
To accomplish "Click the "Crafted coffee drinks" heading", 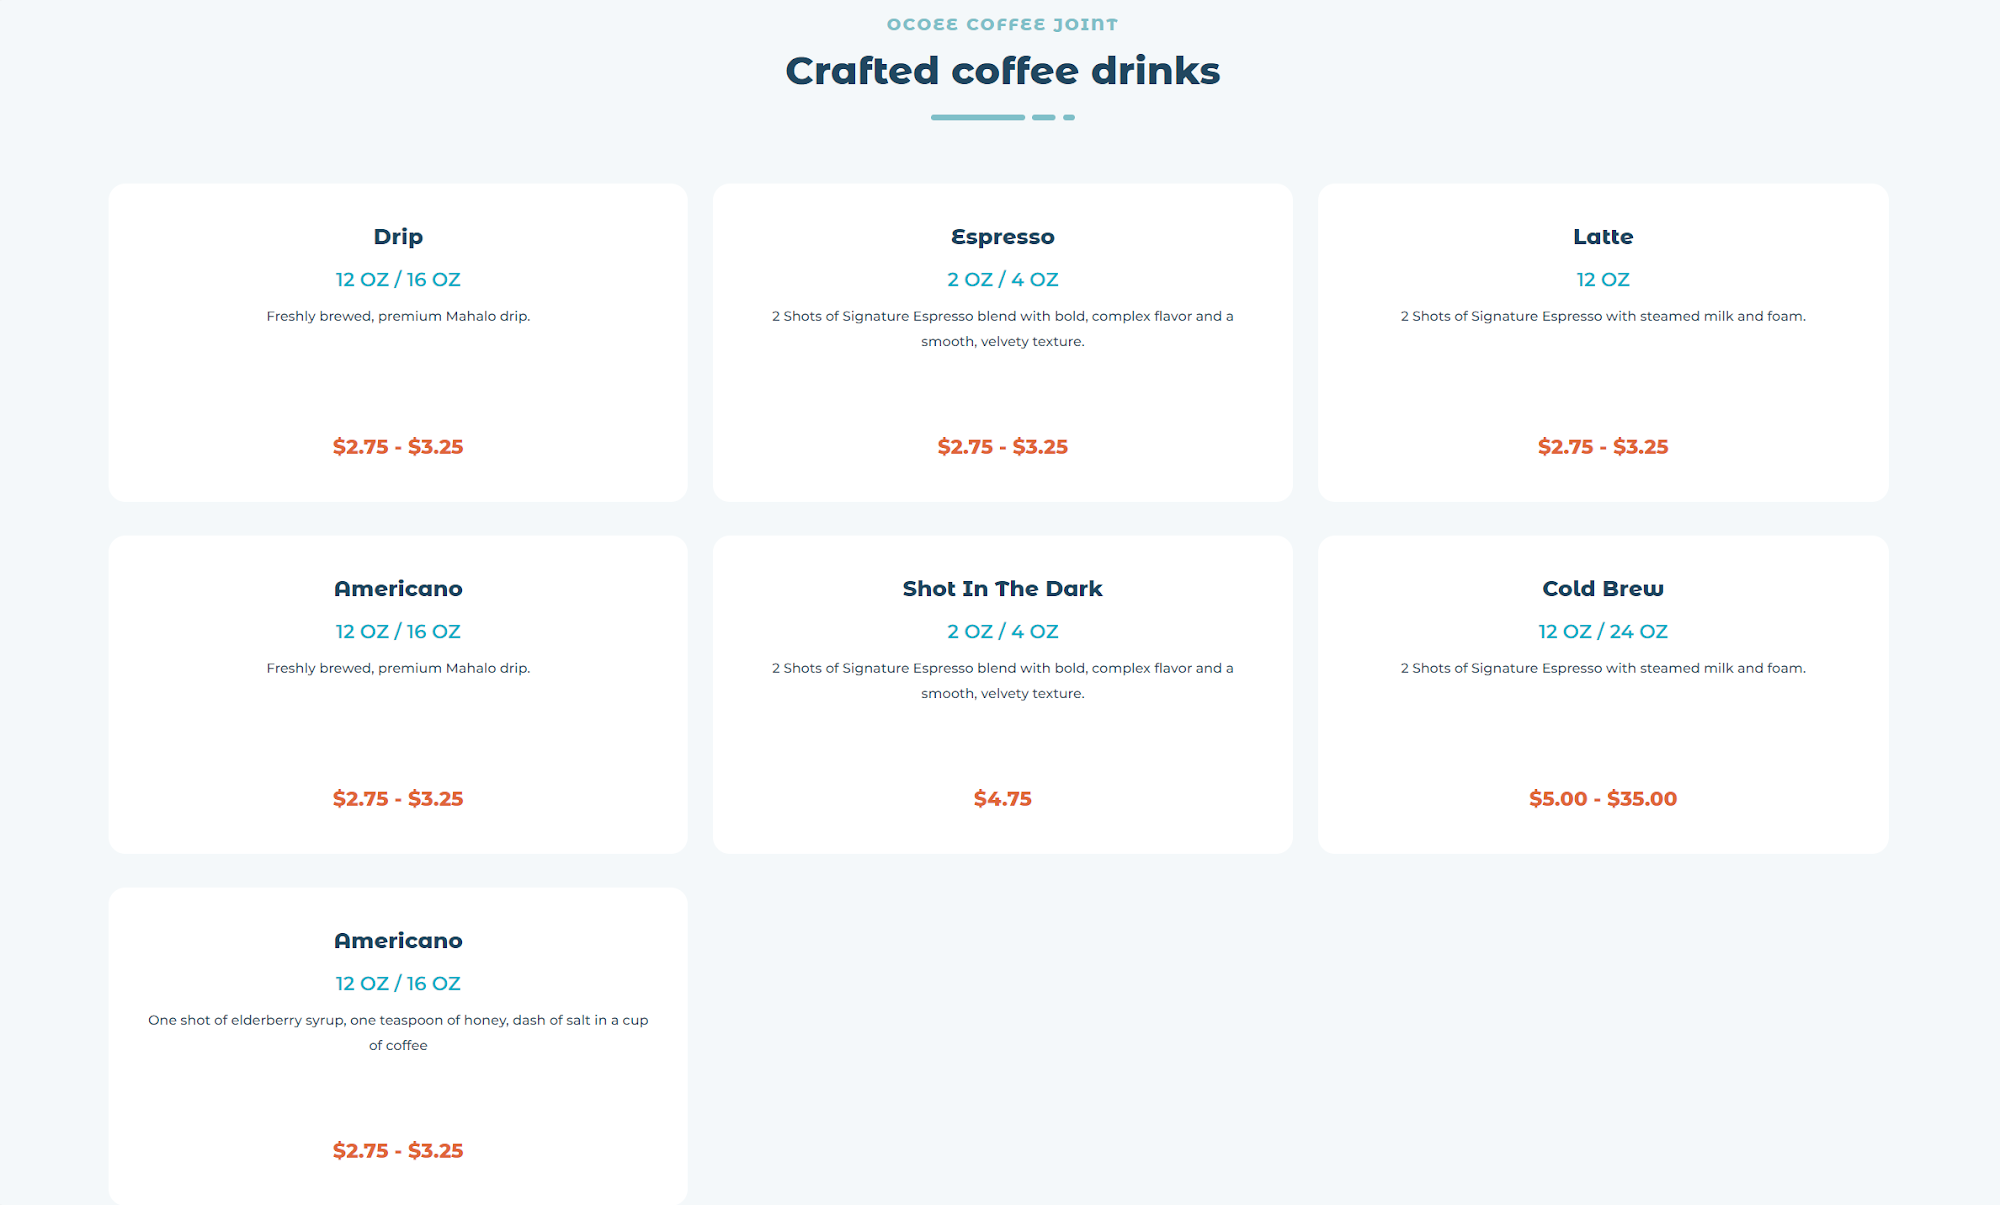I will click(1002, 71).
